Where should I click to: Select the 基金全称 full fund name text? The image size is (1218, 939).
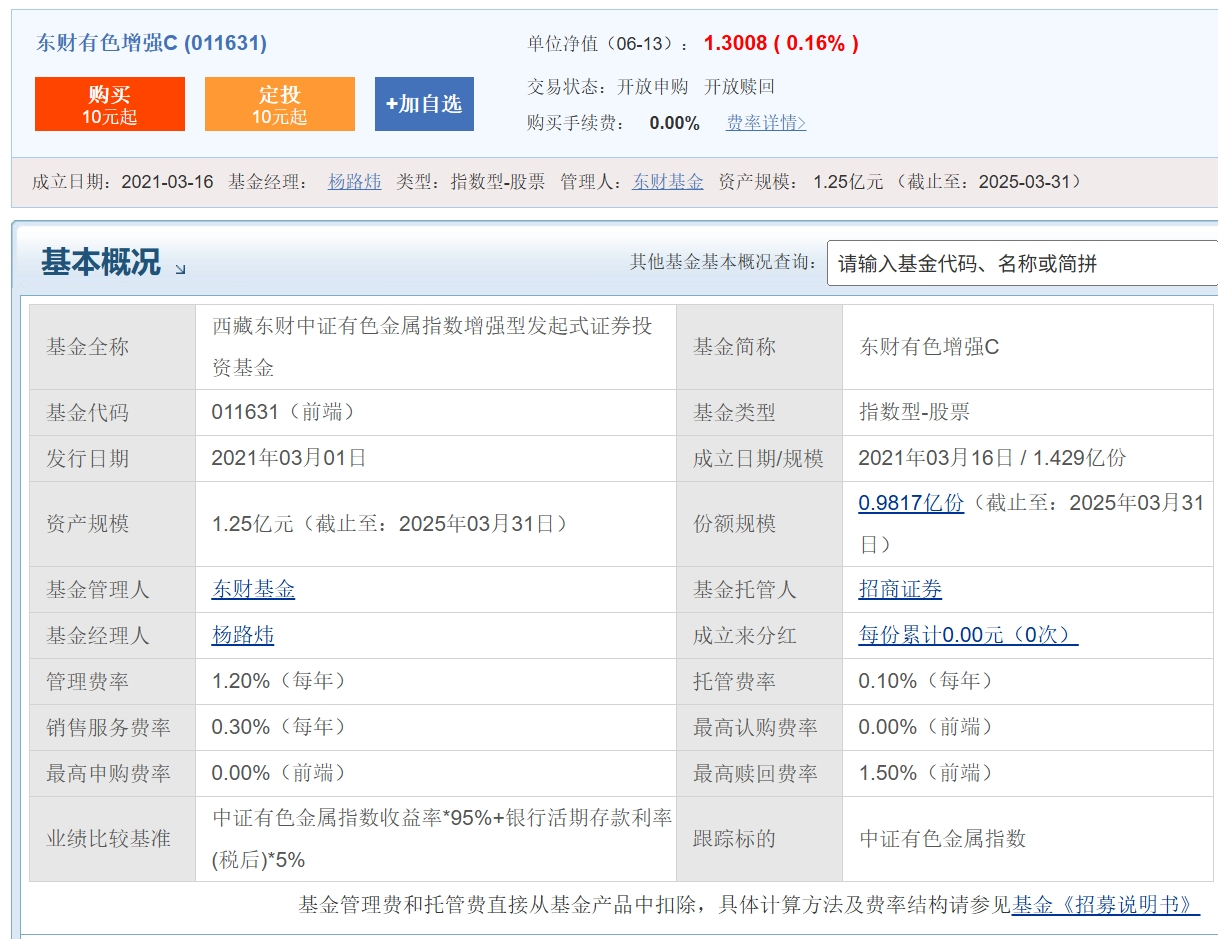click(x=432, y=347)
